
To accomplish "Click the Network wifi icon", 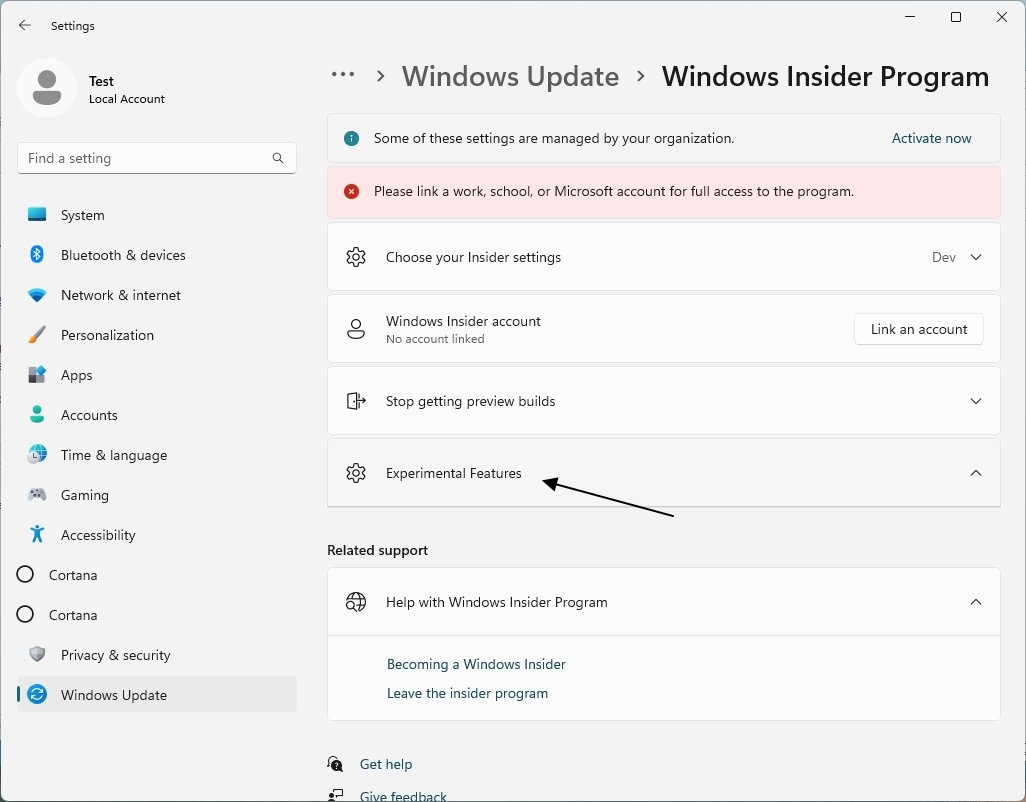I will pyautogui.click(x=37, y=295).
